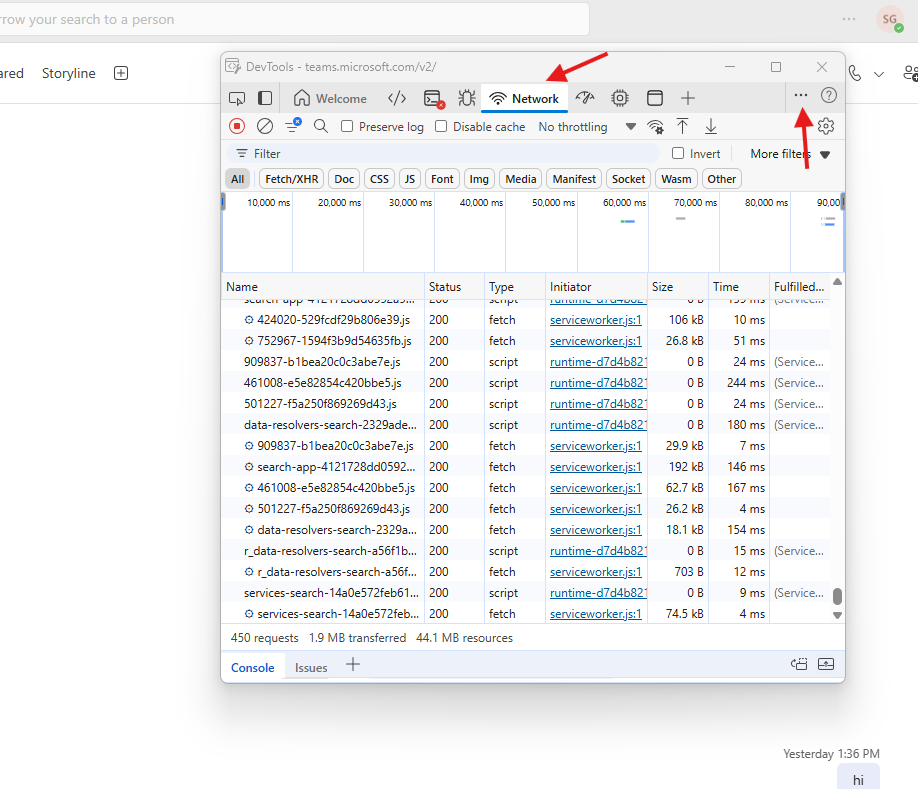Enable the Preserve log checkbox
918x789 pixels.
tap(347, 127)
